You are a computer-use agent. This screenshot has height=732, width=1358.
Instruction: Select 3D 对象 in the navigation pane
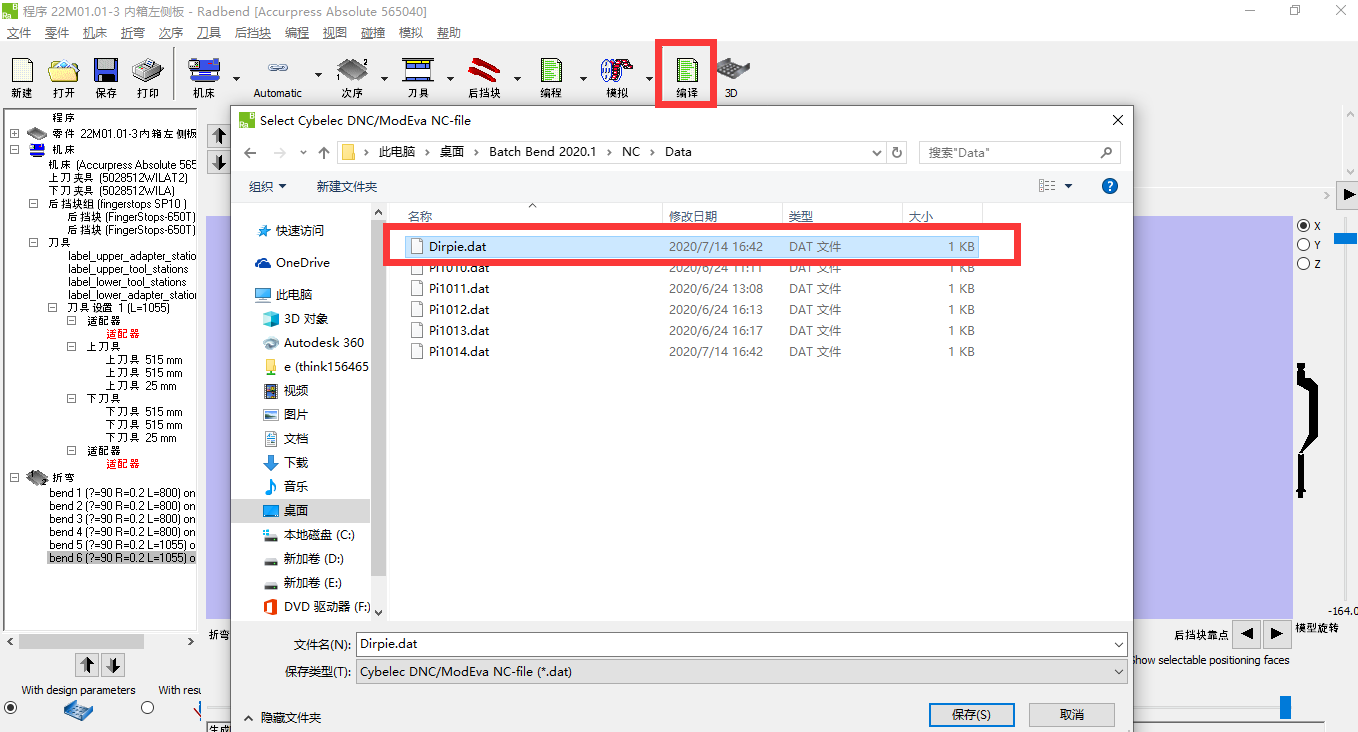(x=305, y=318)
